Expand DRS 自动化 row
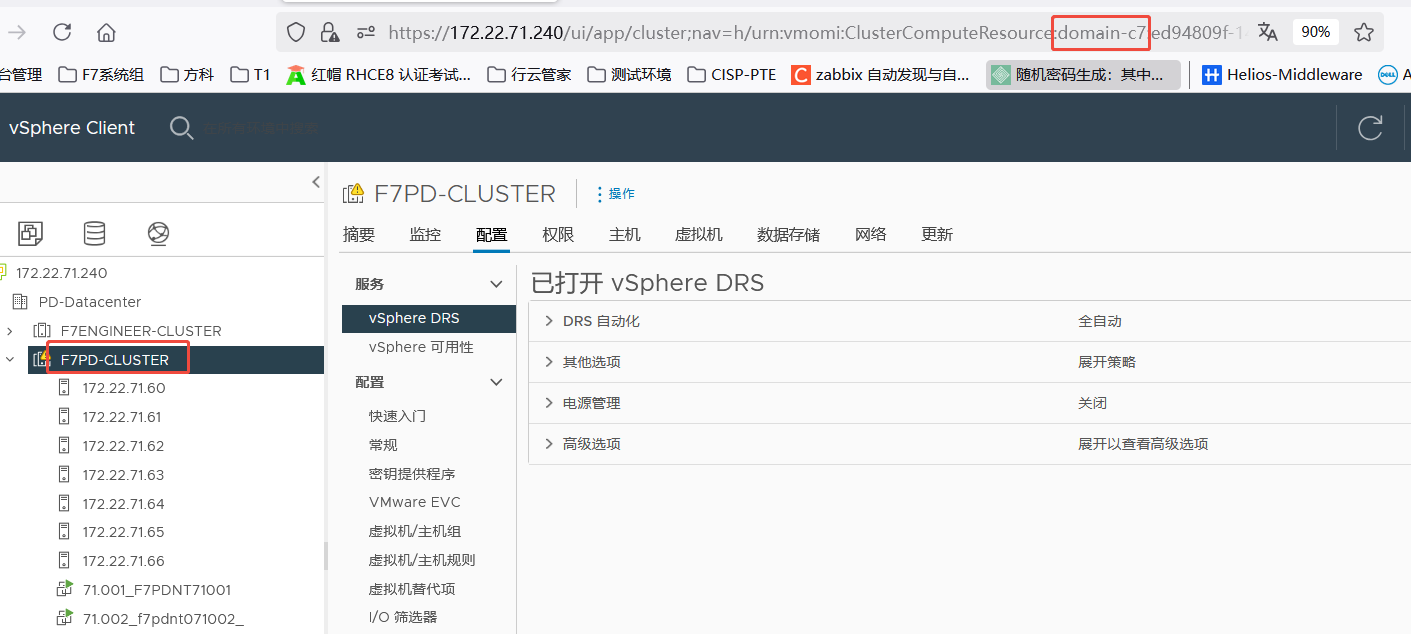 click(x=549, y=321)
